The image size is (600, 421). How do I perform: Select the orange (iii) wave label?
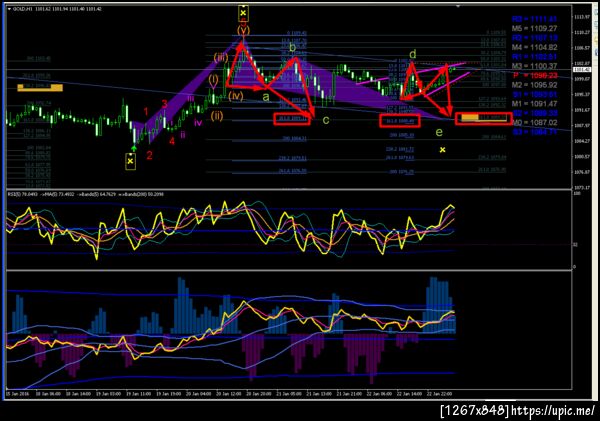[221, 58]
